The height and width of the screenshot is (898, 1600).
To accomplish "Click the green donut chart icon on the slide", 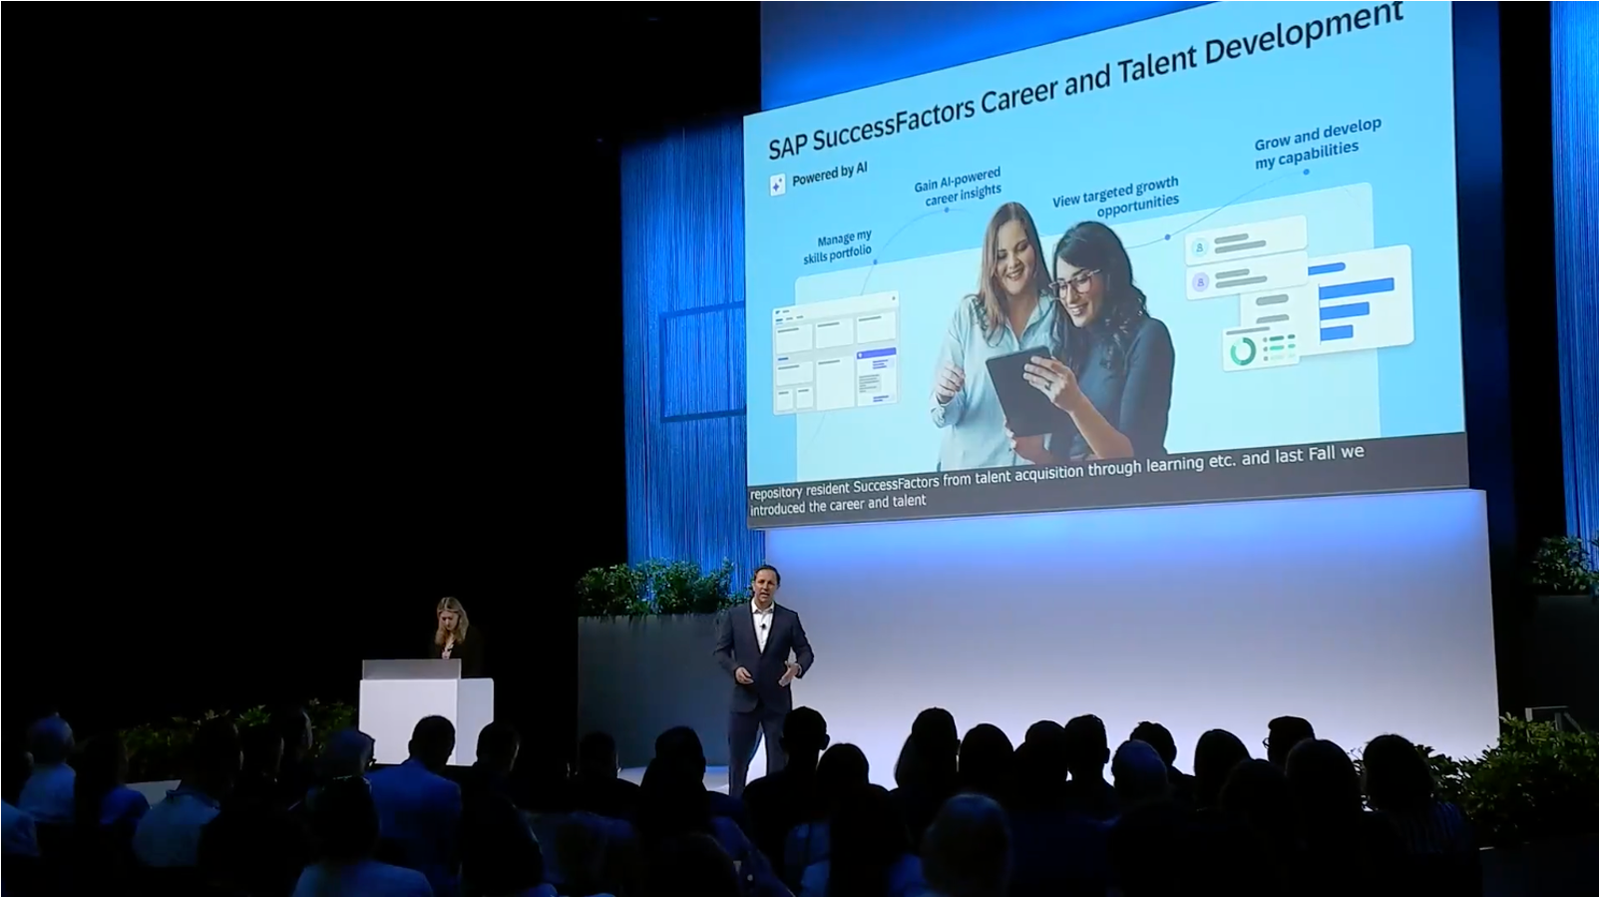I will 1243,352.
